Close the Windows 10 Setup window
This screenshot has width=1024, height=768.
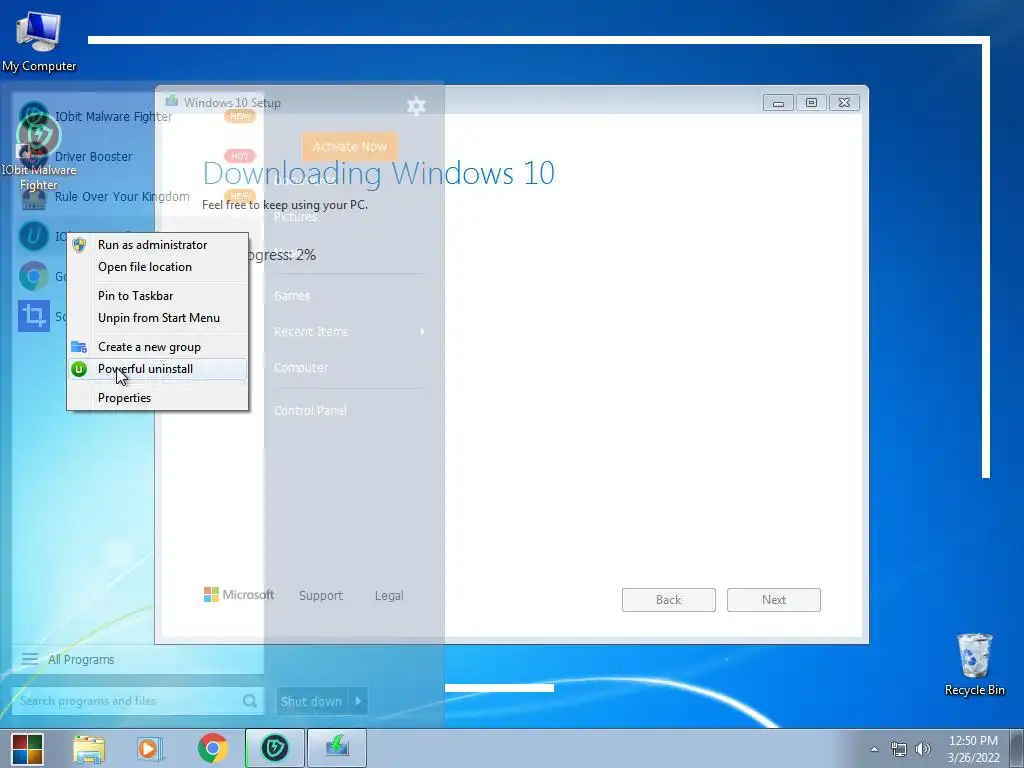[x=844, y=103]
